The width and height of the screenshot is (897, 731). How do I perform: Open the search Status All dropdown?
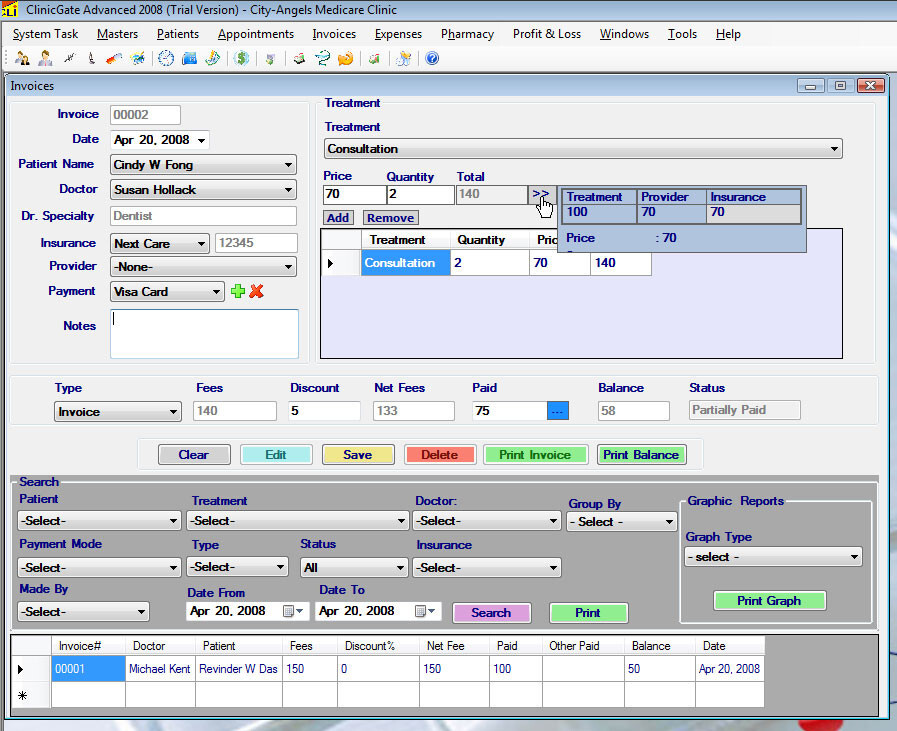tap(354, 567)
